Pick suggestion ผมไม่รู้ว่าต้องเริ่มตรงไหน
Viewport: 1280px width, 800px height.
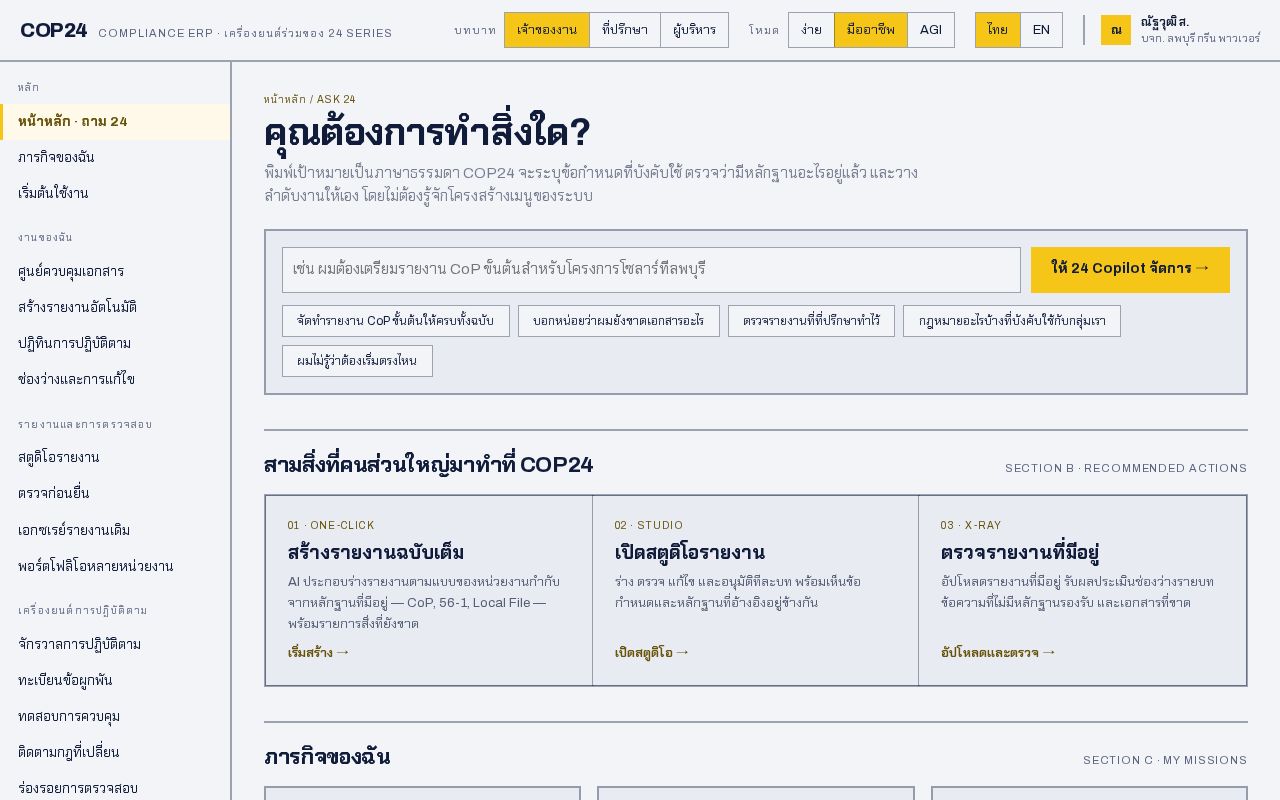(x=357, y=361)
